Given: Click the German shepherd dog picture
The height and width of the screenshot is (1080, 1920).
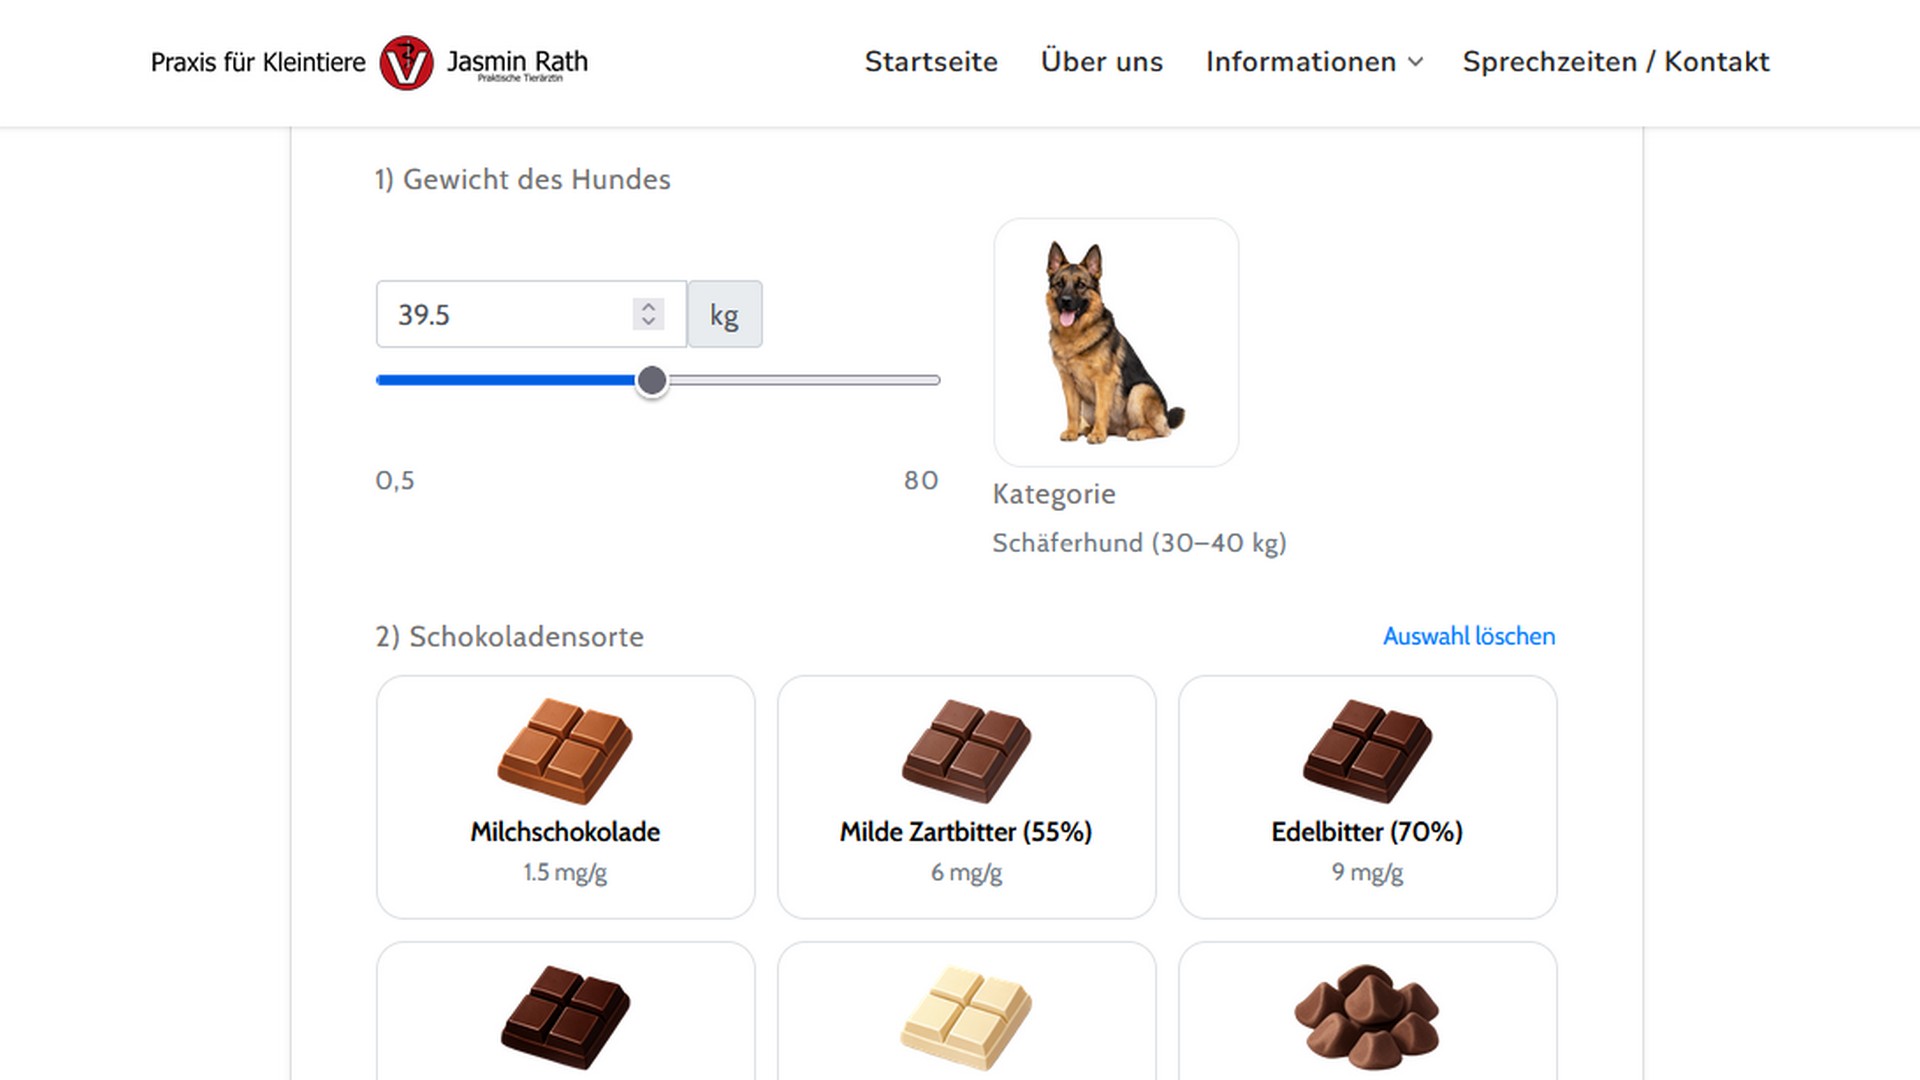Looking at the screenshot, I should pos(1116,342).
